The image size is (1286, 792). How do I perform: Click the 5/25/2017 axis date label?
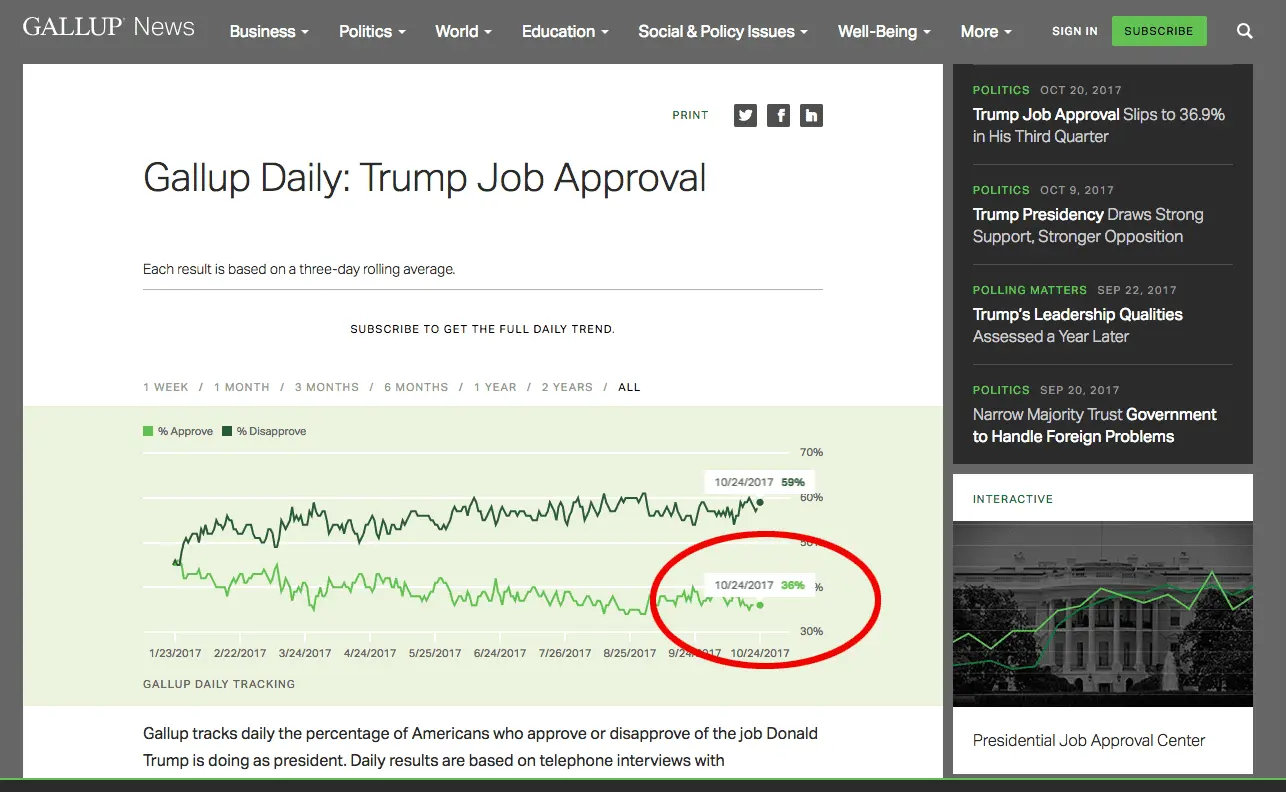pos(435,653)
